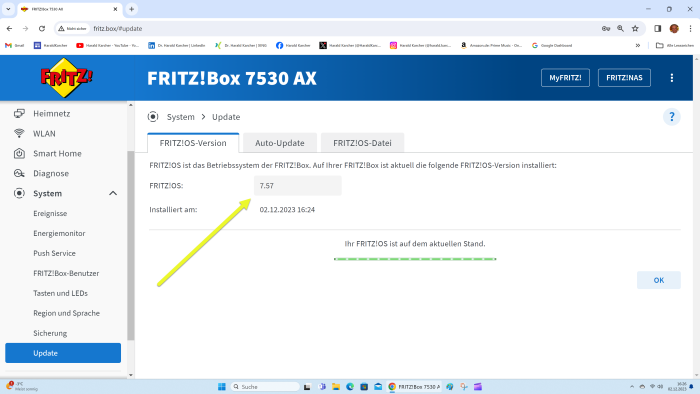Open Push Service in the System menu
This screenshot has height=394, width=700.
pyautogui.click(x=54, y=253)
